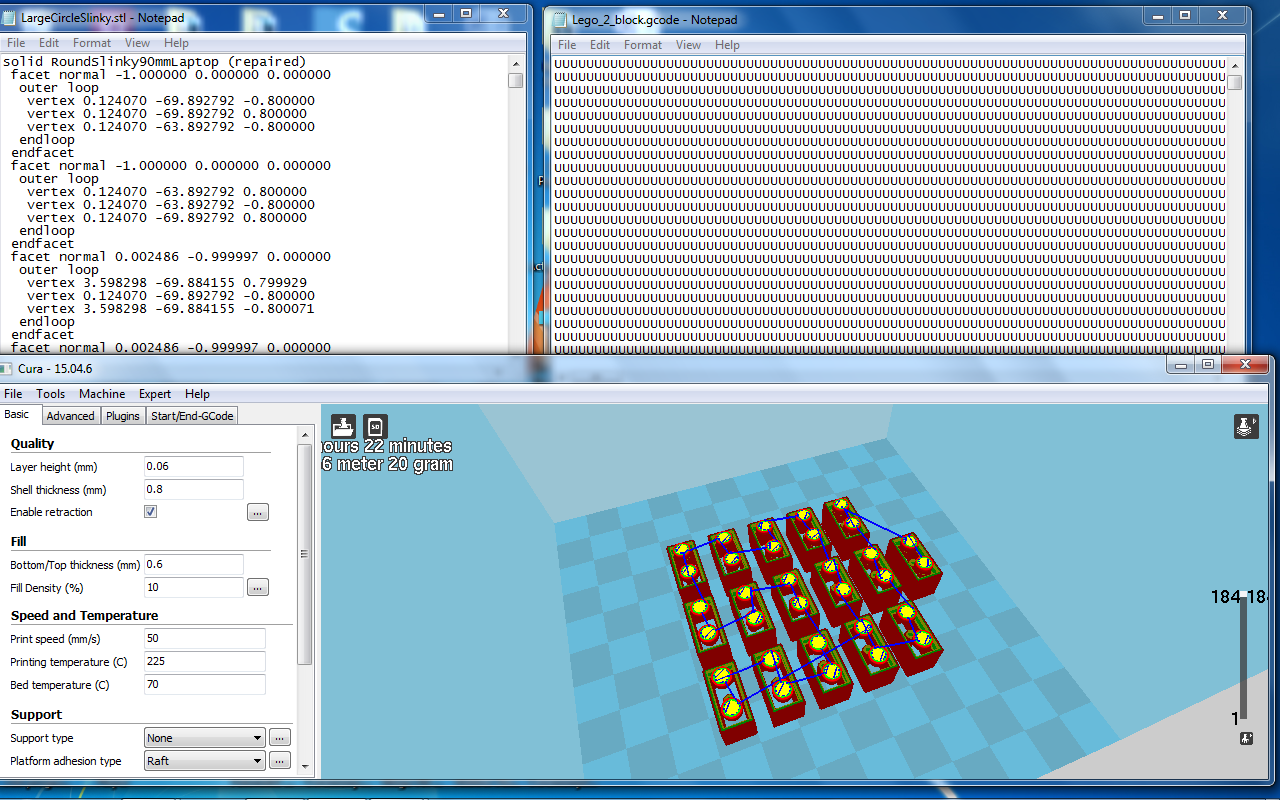Switch to the Start/End-GCode tab
The height and width of the screenshot is (800, 1280).
click(x=191, y=416)
